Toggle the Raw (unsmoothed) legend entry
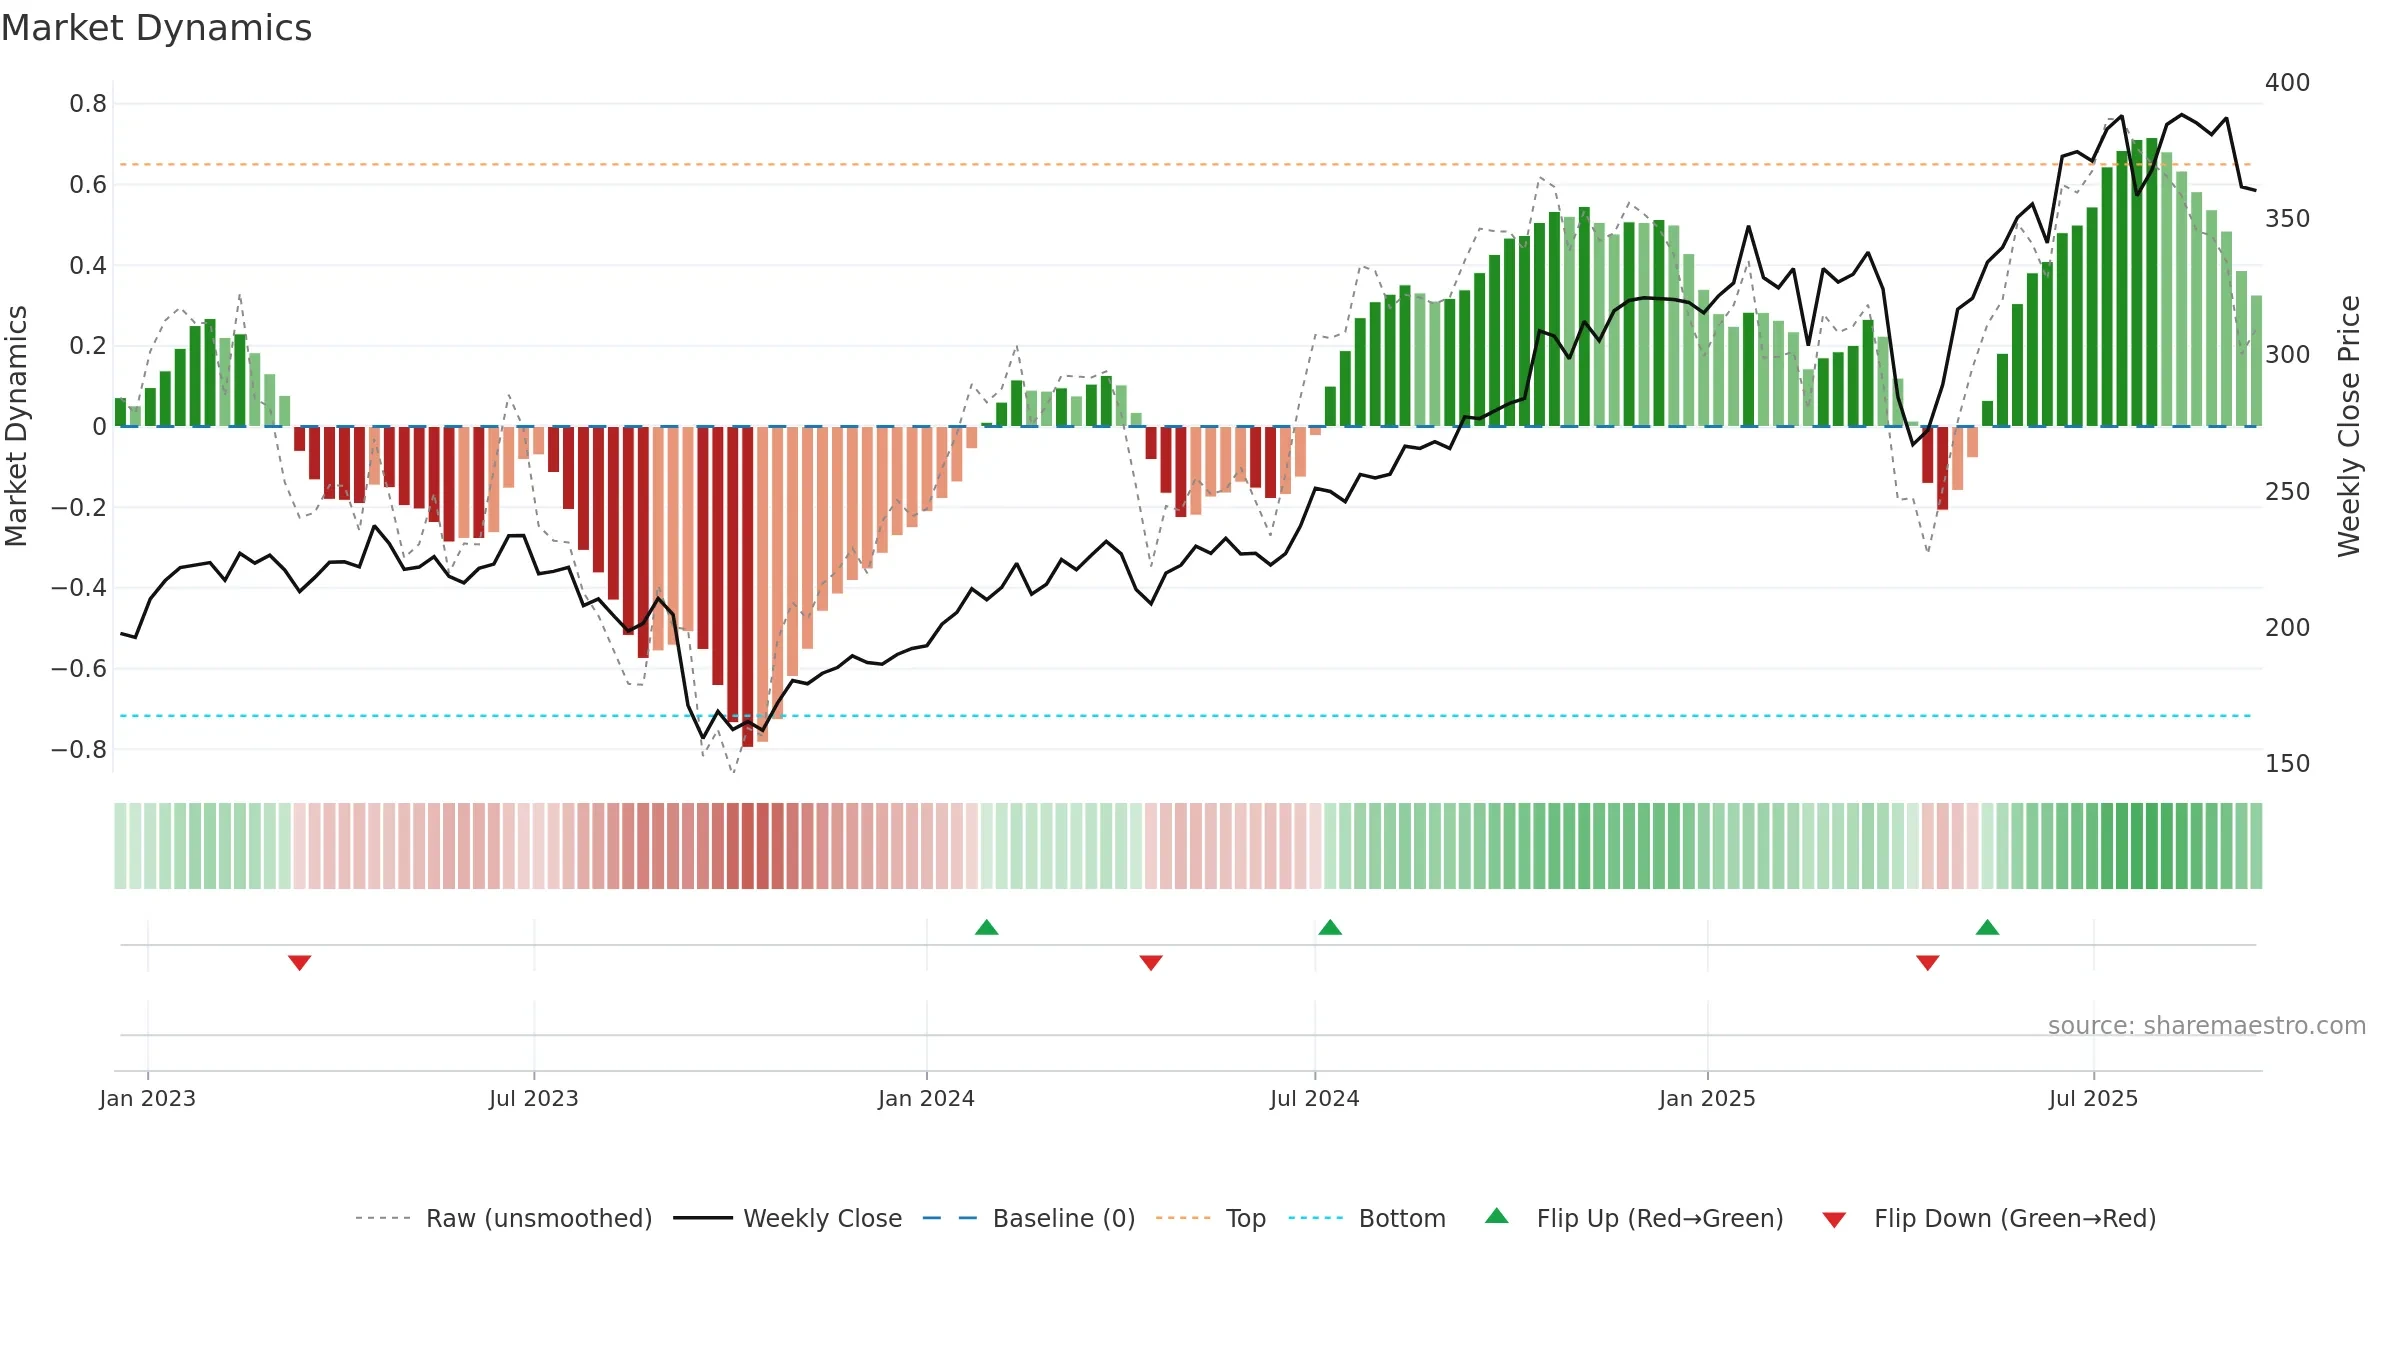 [503, 1218]
